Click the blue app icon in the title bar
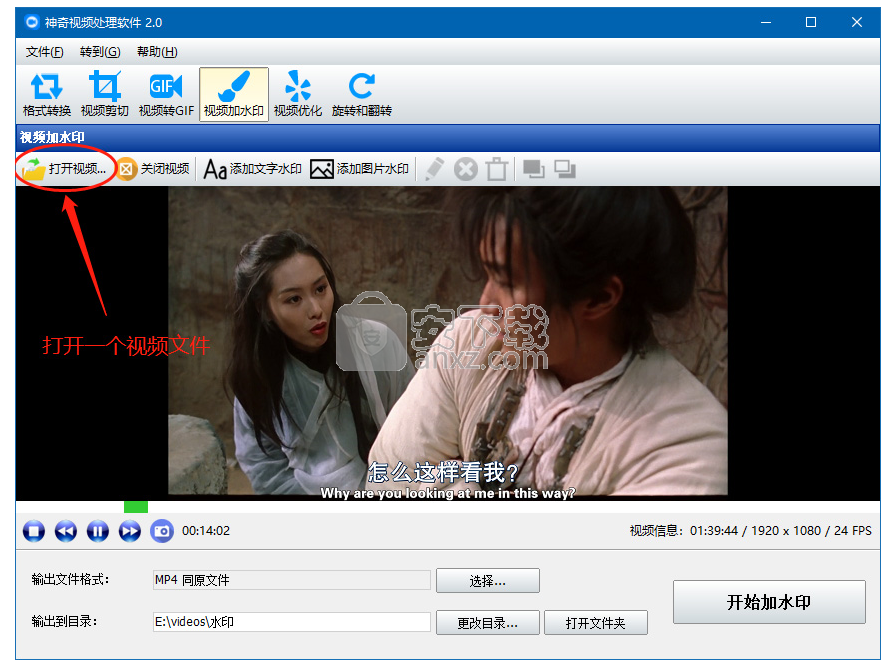 click(32, 23)
